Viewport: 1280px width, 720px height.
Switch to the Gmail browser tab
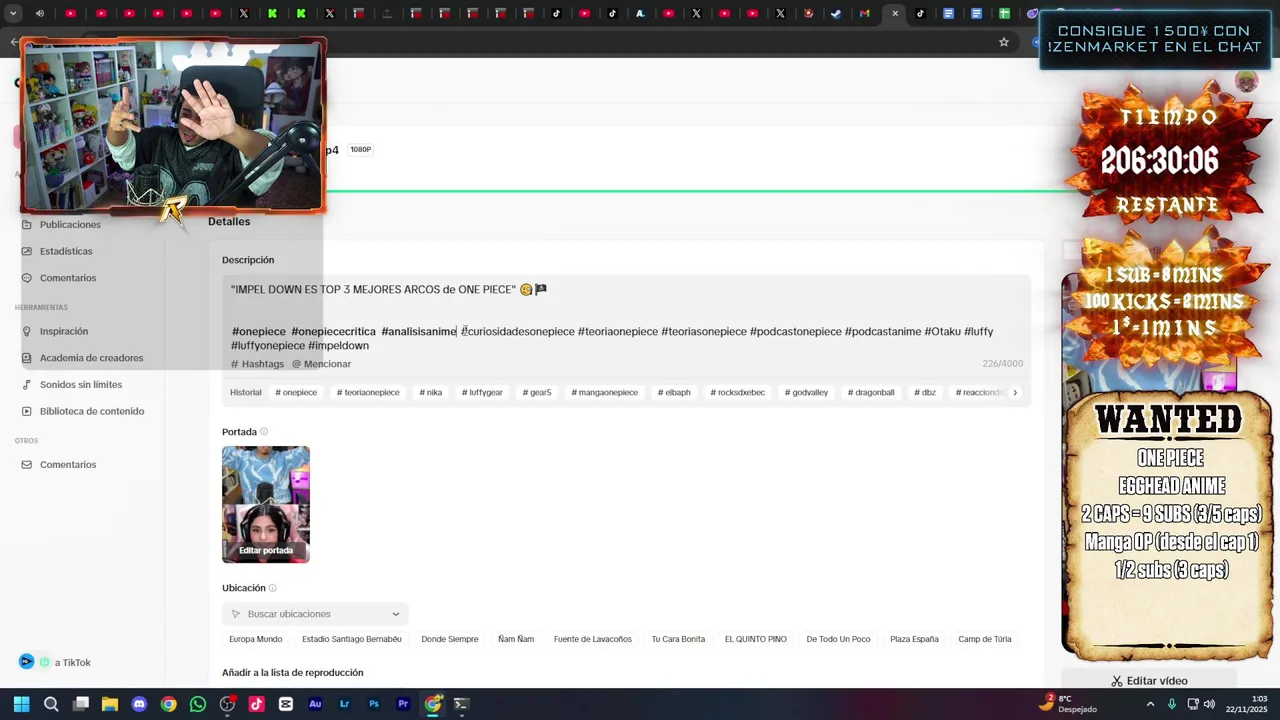tap(864, 13)
